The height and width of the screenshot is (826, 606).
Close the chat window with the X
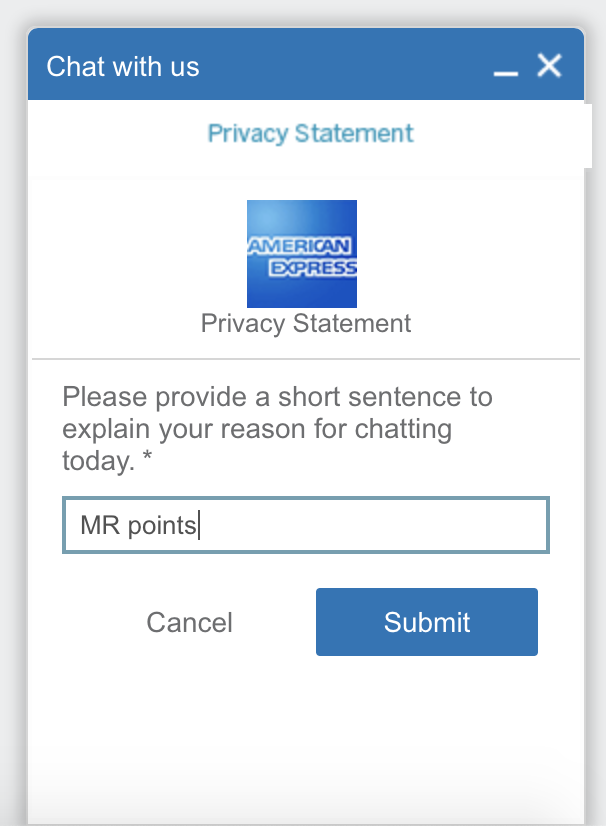[550, 66]
